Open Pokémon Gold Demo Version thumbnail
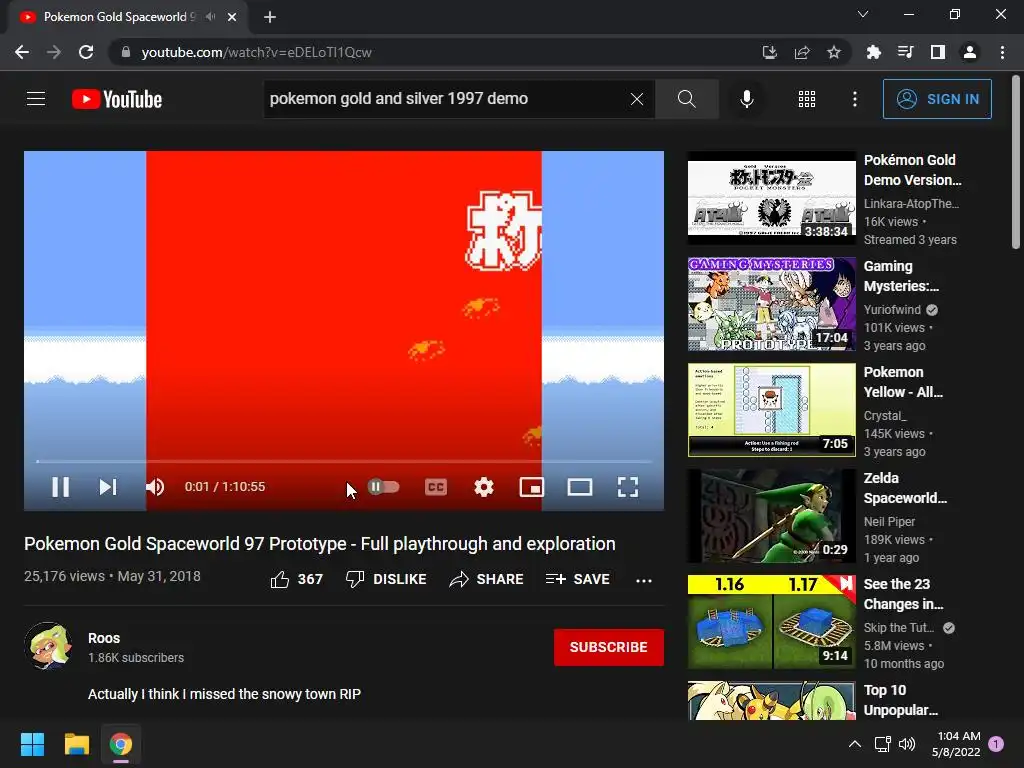Image resolution: width=1024 pixels, height=768 pixels. click(x=771, y=198)
